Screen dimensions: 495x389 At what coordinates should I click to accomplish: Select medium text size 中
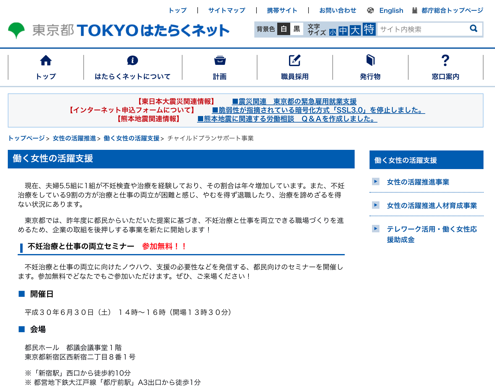(x=343, y=31)
